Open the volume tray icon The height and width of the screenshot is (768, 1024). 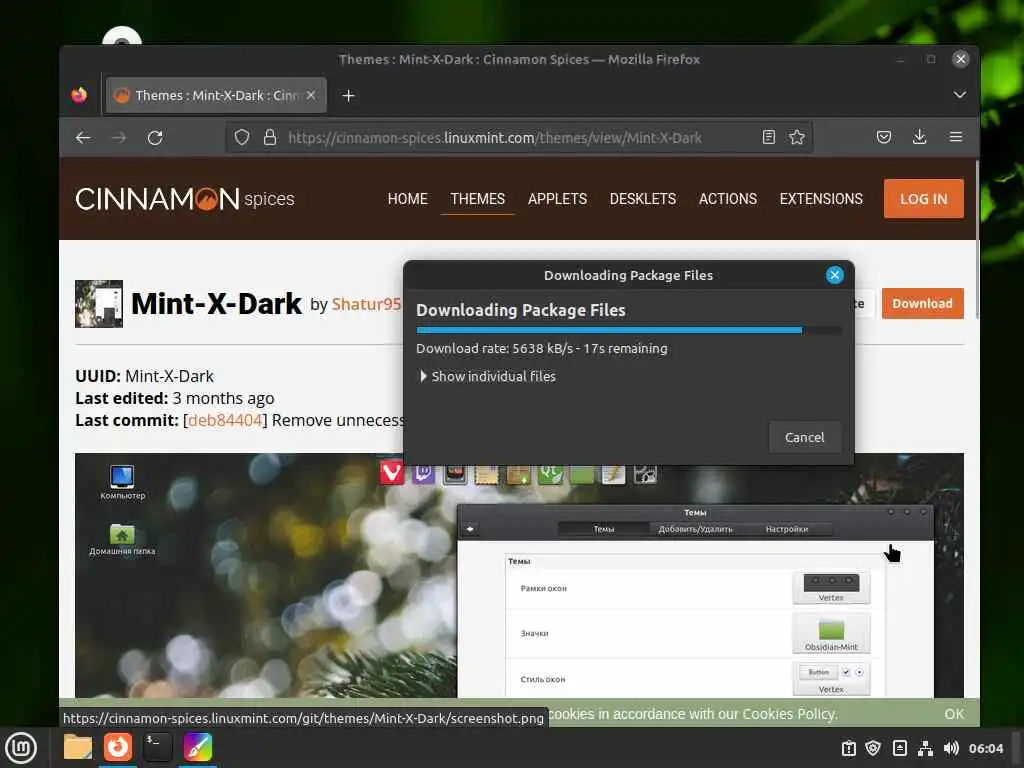coord(951,748)
